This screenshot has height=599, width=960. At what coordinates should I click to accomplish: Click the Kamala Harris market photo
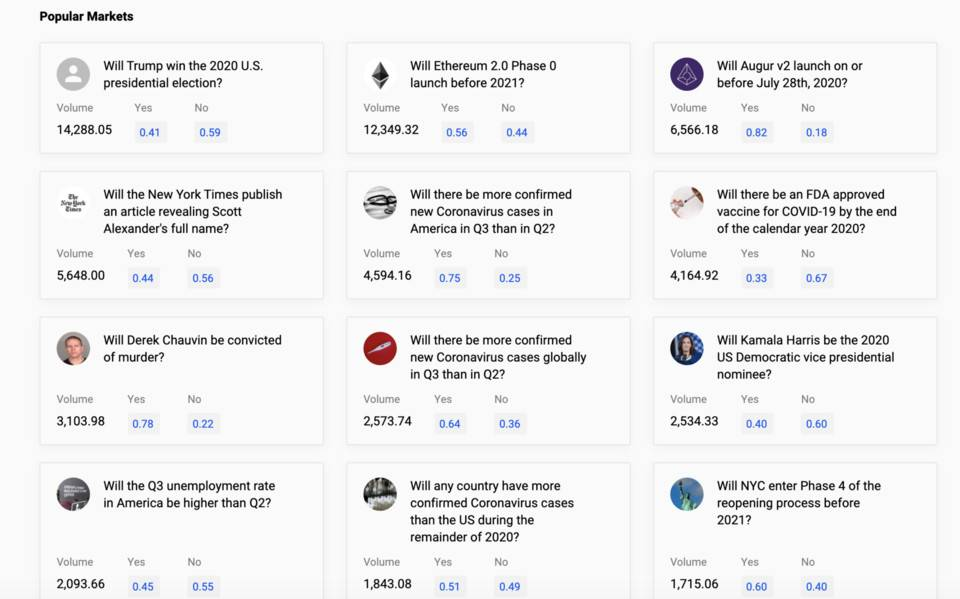687,349
